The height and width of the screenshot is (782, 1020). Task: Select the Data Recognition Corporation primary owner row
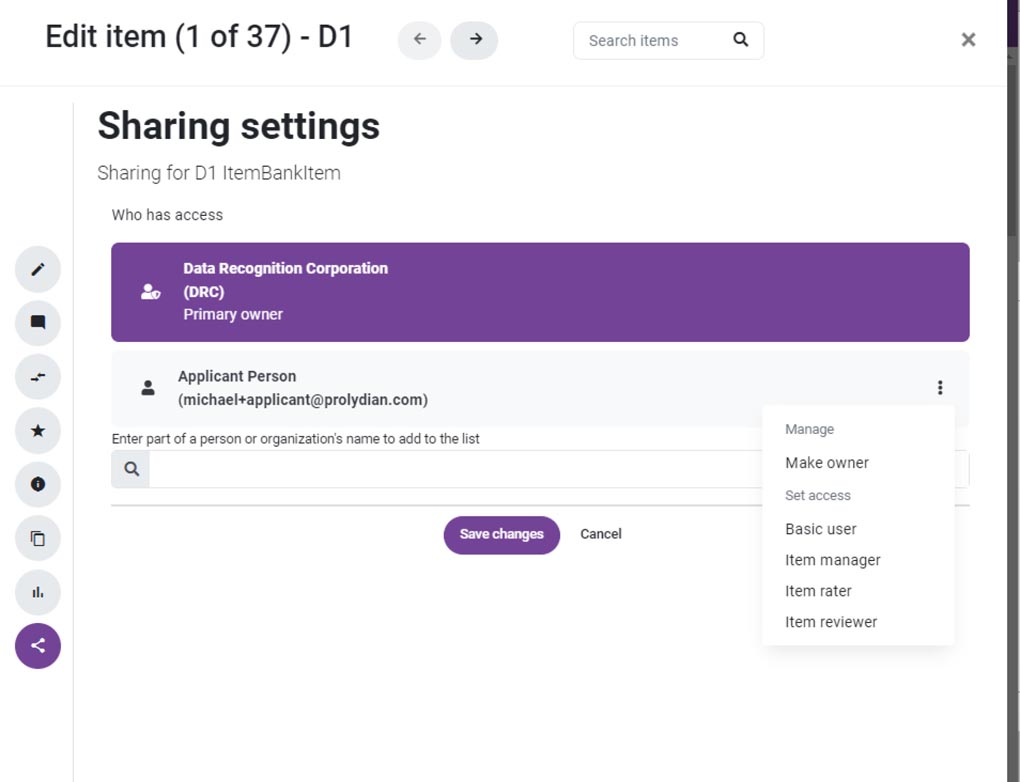point(540,292)
